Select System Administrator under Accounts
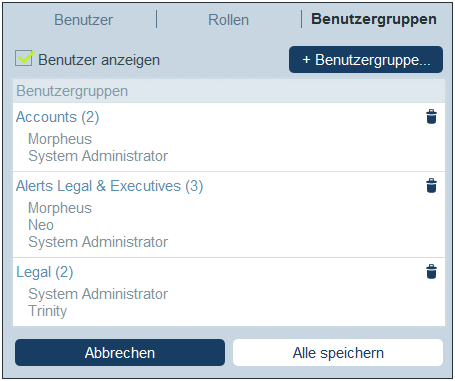This screenshot has width=455, height=381. click(x=98, y=156)
